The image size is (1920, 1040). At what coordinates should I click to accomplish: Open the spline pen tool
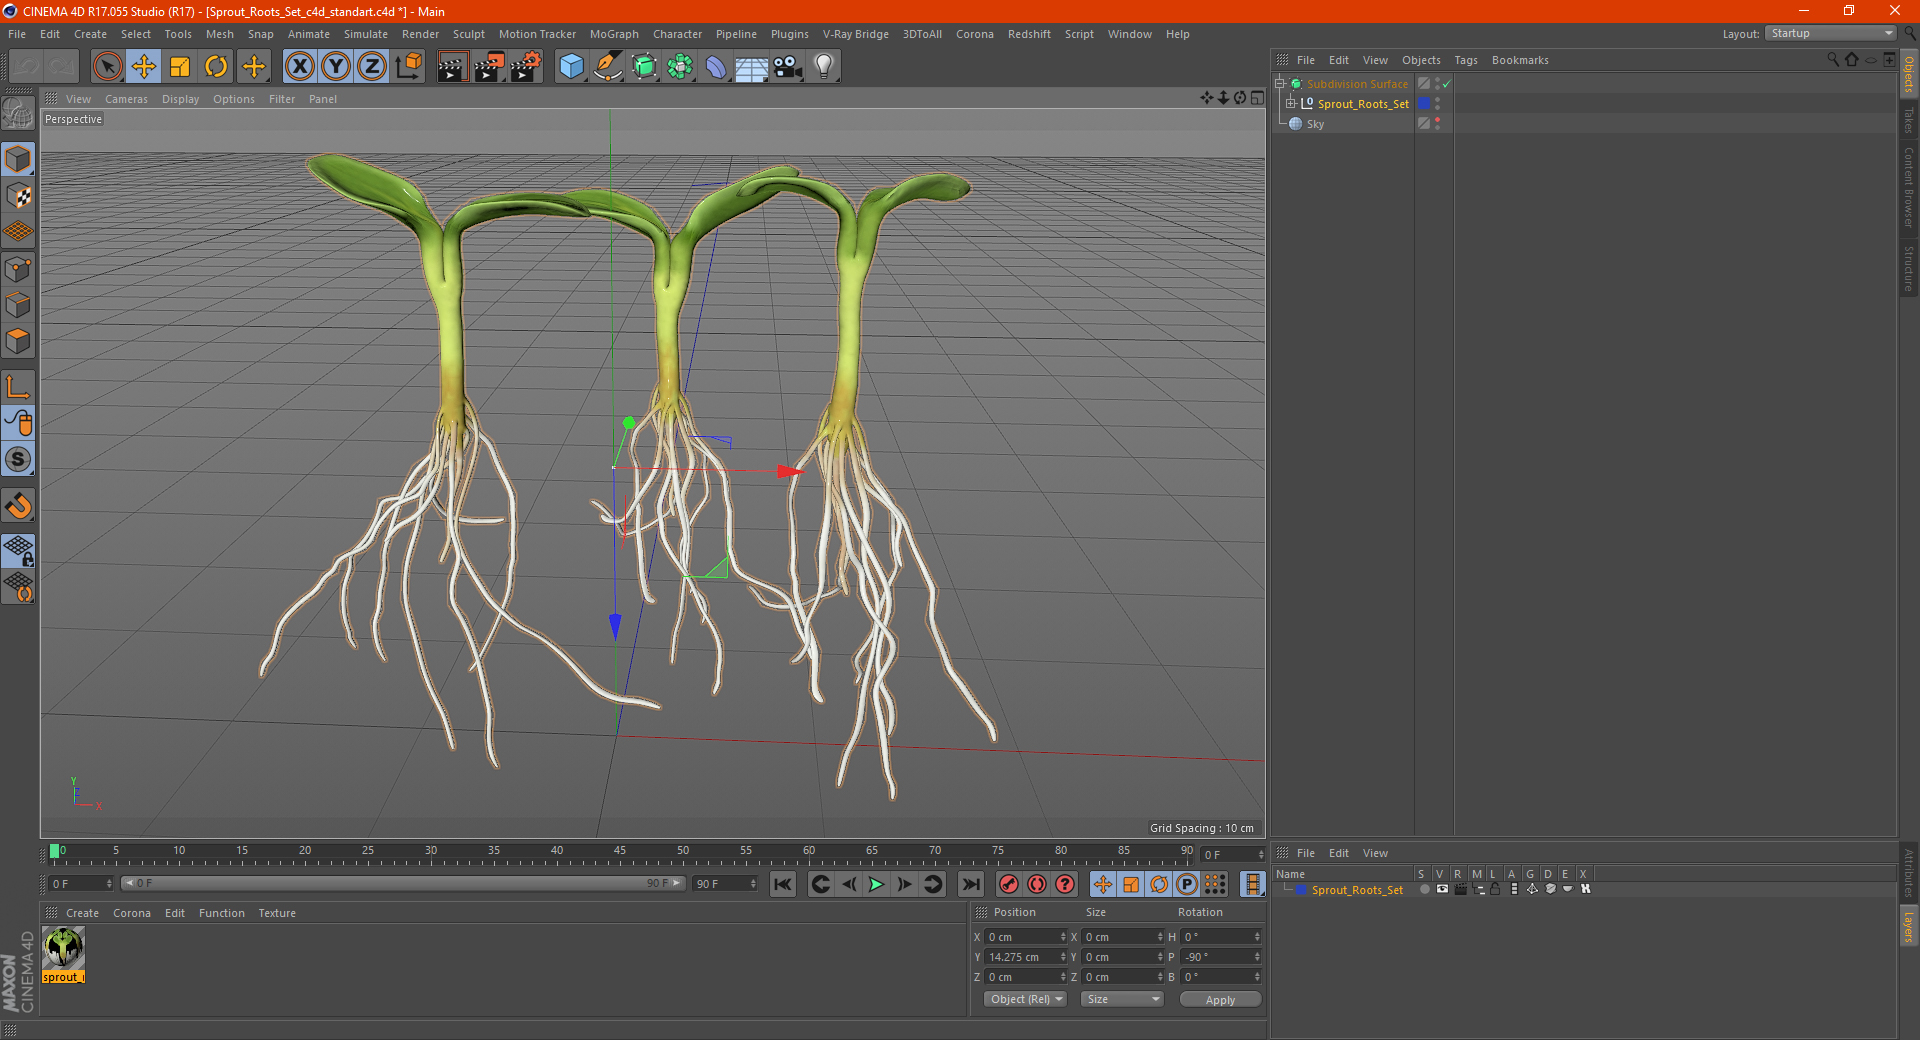point(607,67)
